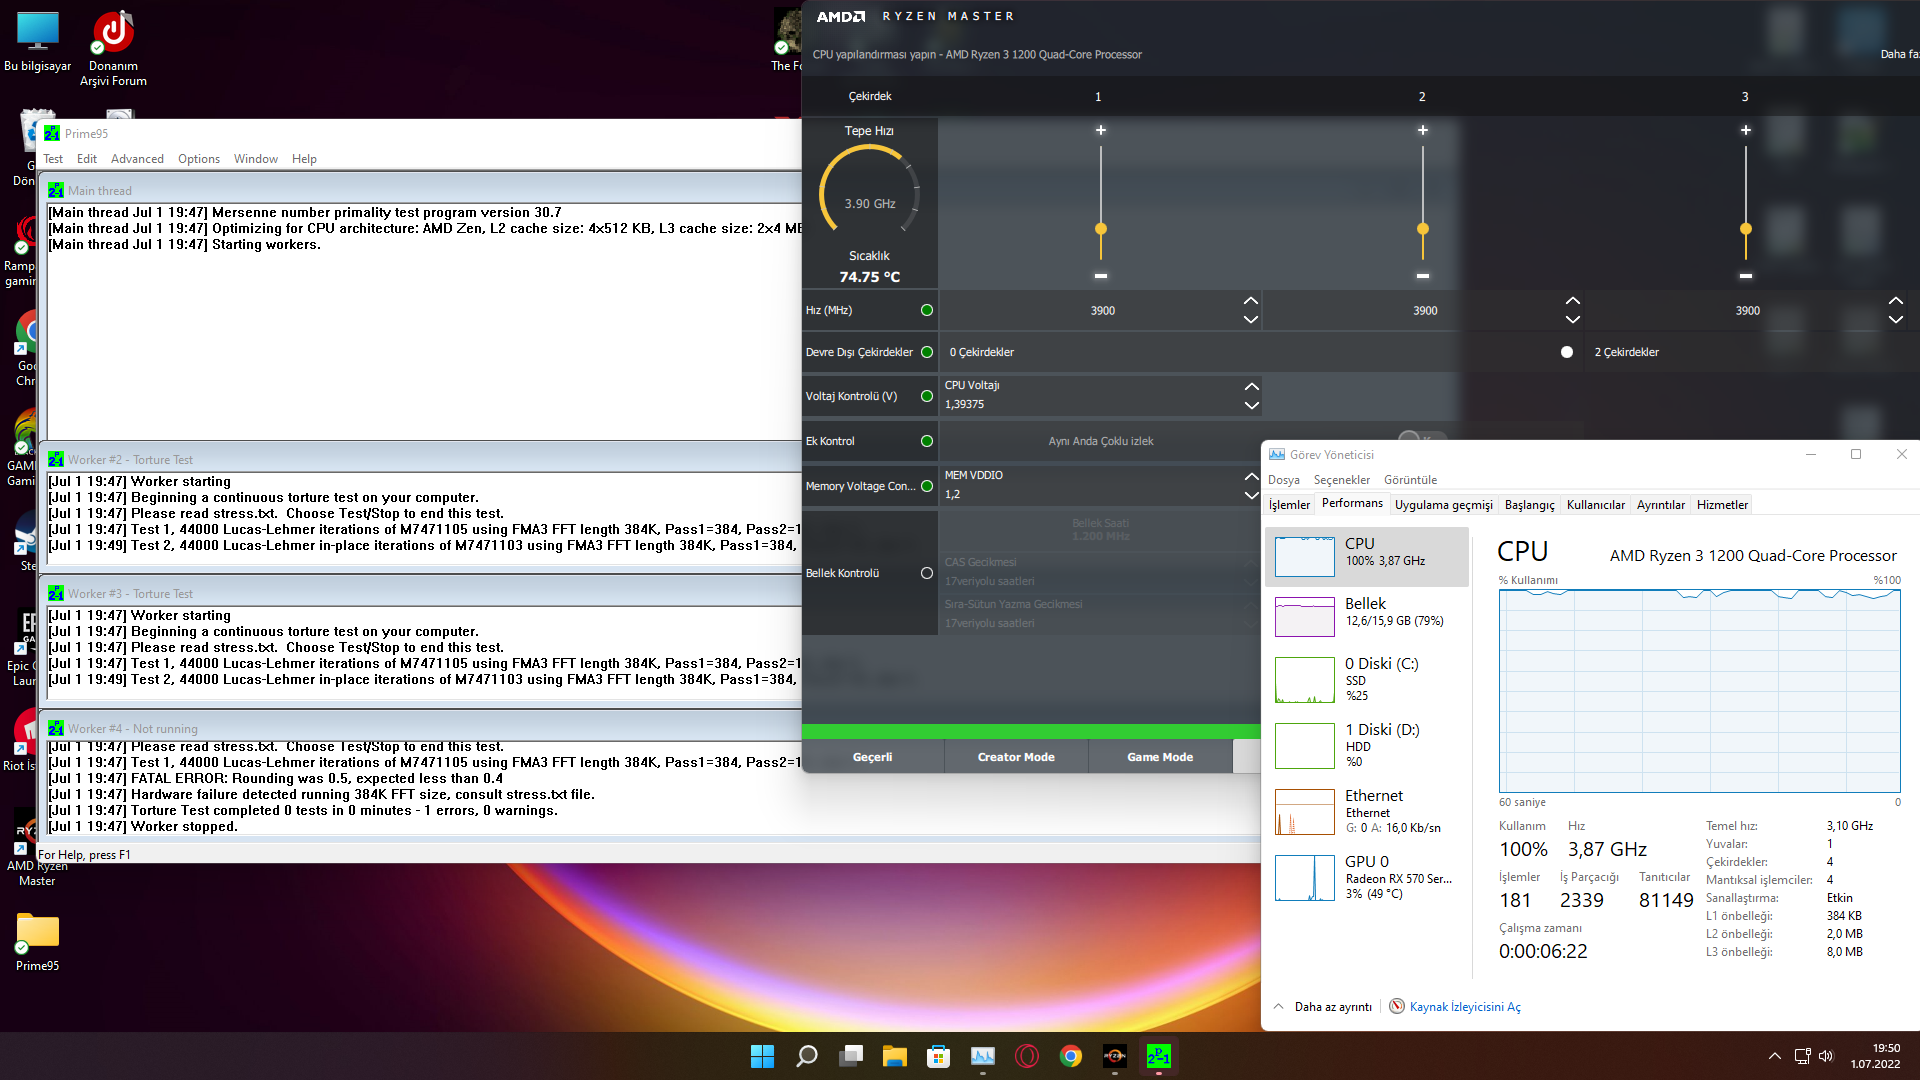Decrease core 1 speed with down arrow
Screen dimensions: 1920x1080
1251,320
